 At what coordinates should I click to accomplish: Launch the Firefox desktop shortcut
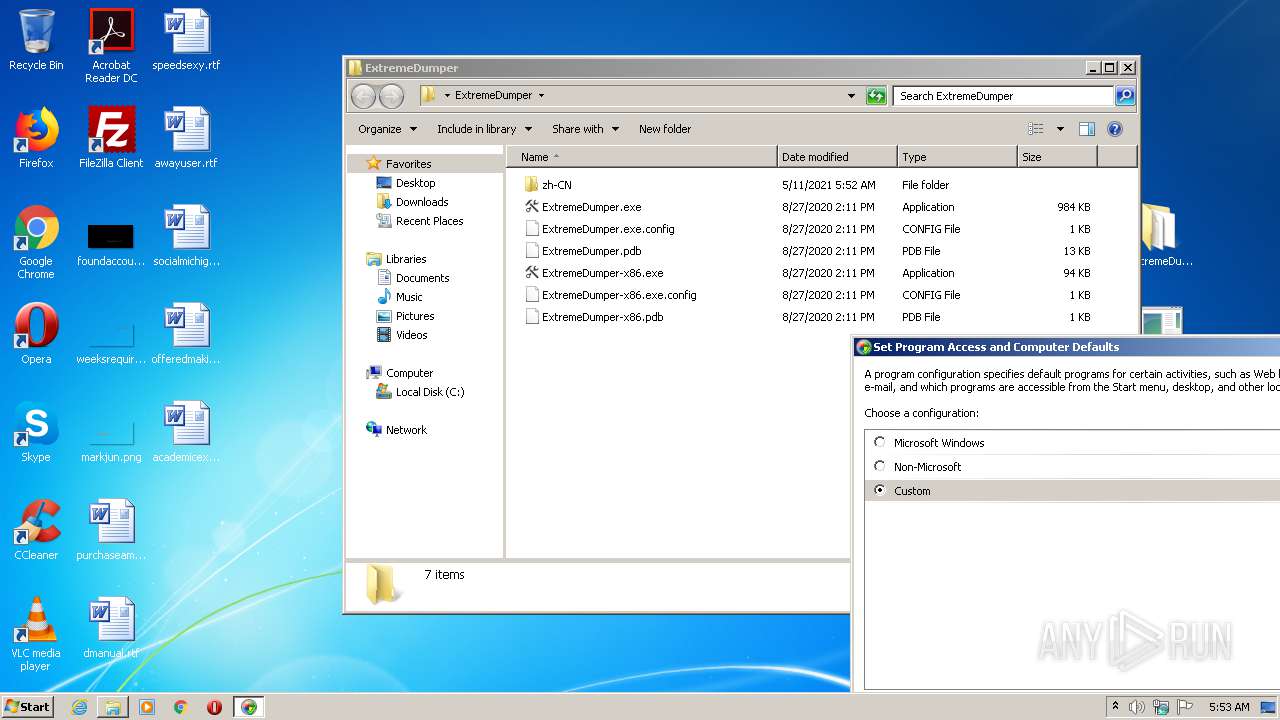[x=36, y=138]
